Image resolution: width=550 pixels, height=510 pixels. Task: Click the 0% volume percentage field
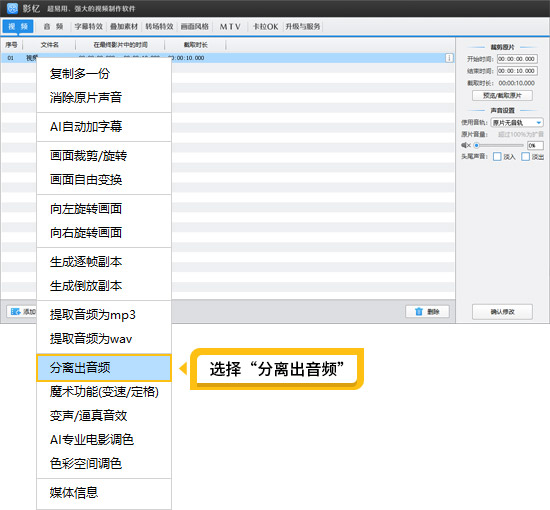535,145
